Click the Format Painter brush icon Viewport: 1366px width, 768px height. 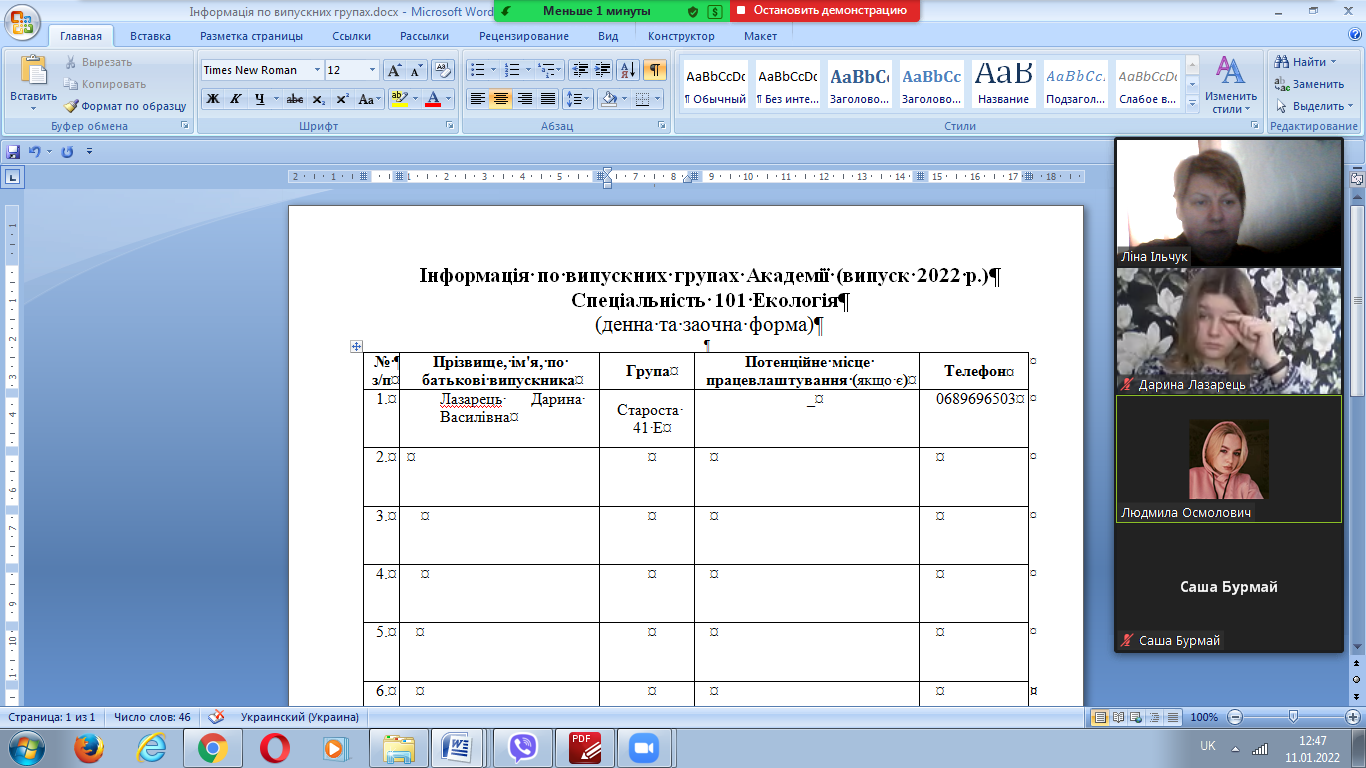click(72, 106)
